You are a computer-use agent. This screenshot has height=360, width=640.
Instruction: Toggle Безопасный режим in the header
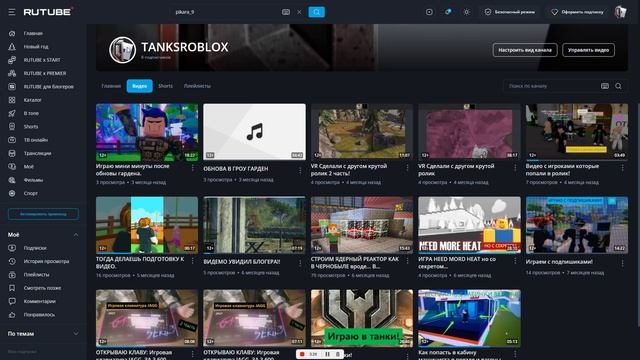pos(510,12)
